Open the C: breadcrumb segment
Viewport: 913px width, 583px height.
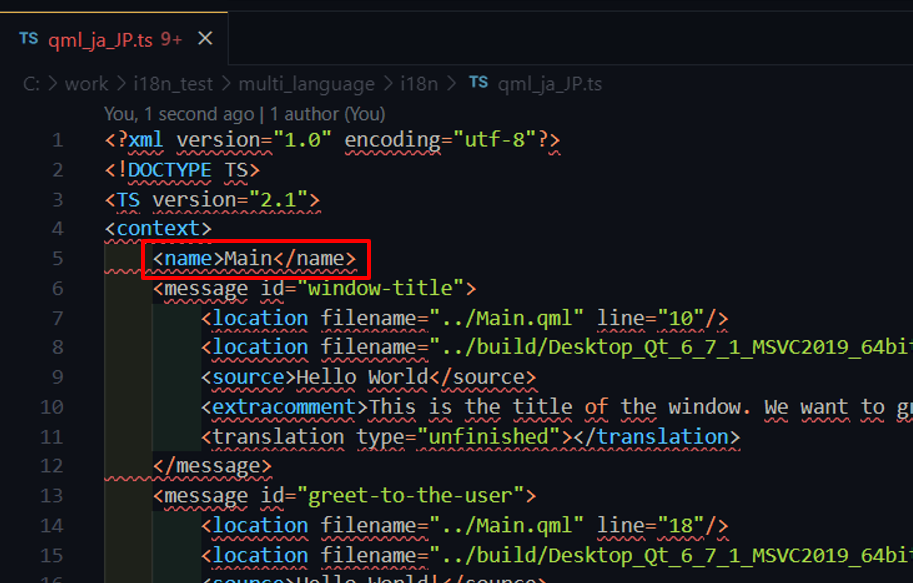pyautogui.click(x=32, y=84)
